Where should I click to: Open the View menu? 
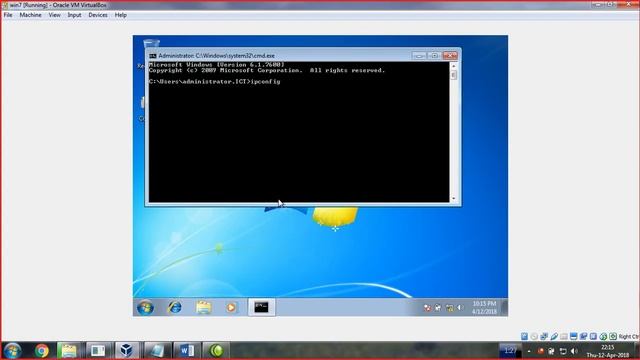point(54,15)
